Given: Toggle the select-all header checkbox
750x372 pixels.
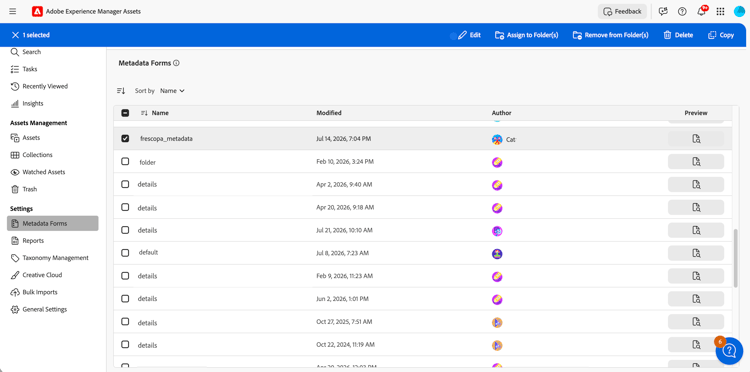Looking at the screenshot, I should click(125, 113).
